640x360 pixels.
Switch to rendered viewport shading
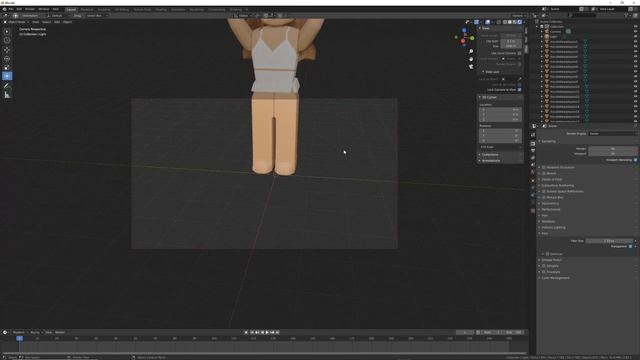(x=520, y=22)
